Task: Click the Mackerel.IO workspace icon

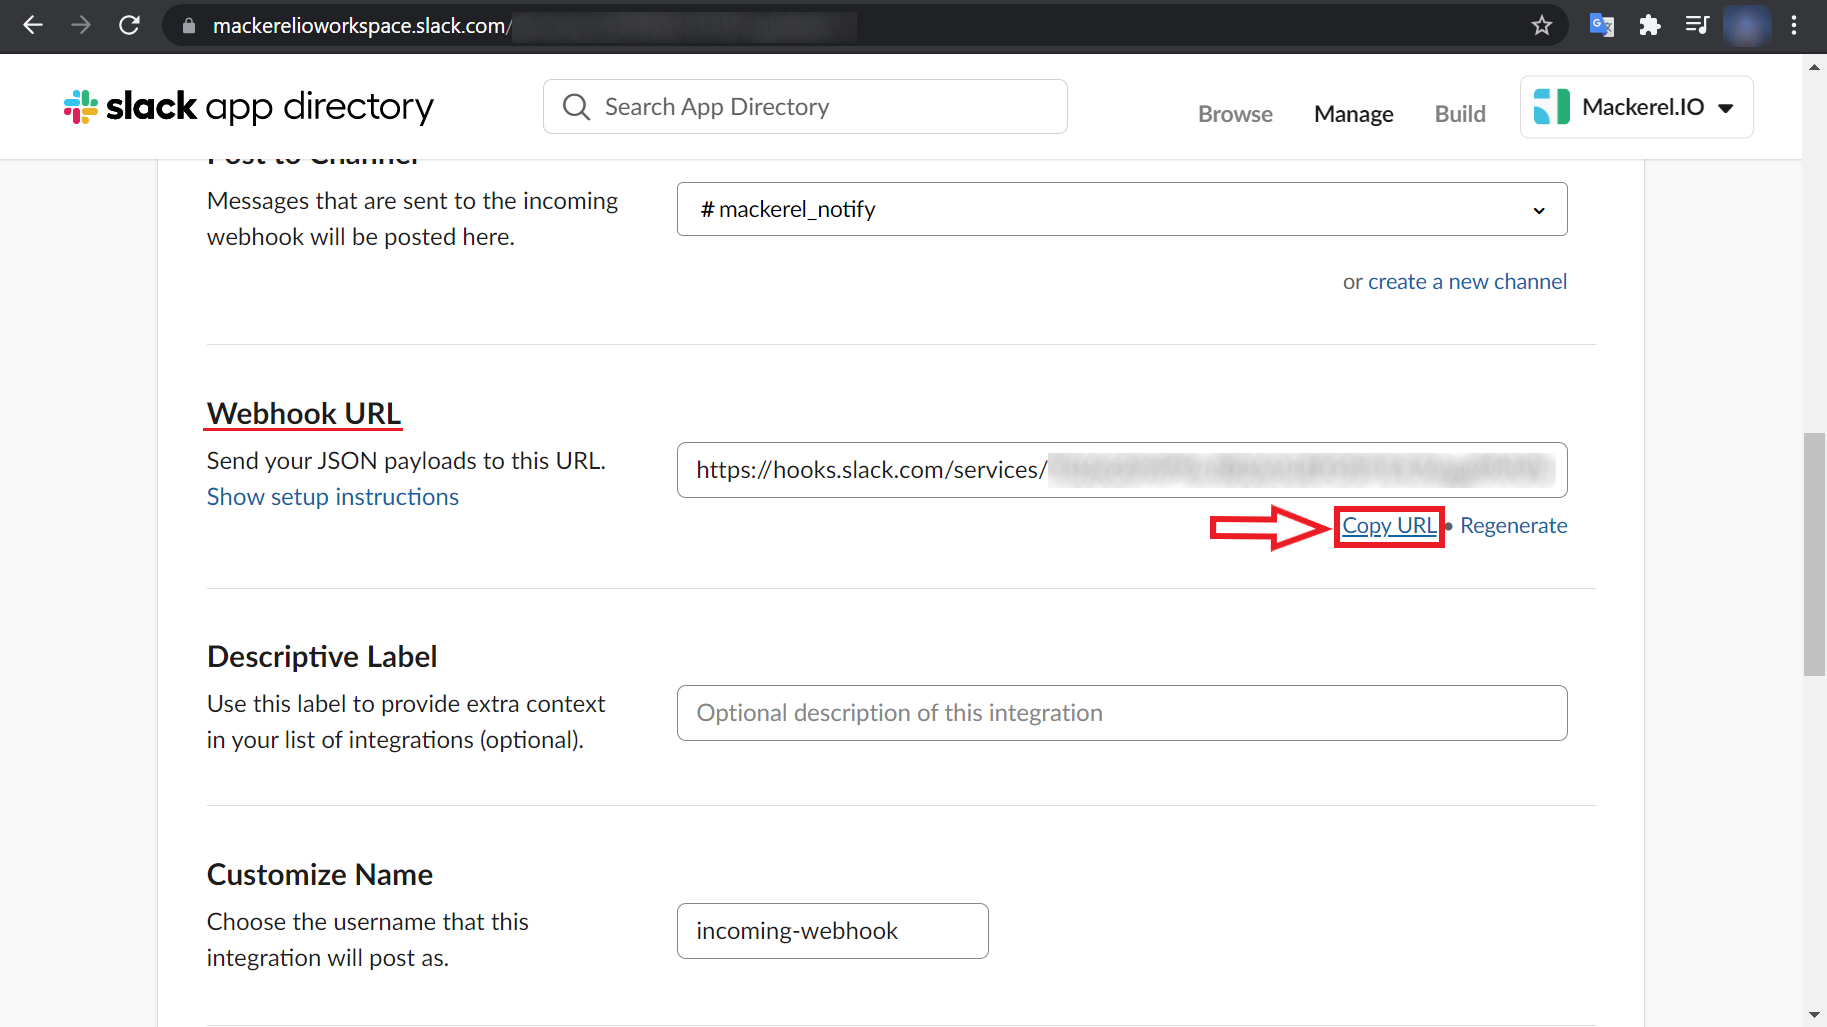Action: [1553, 106]
